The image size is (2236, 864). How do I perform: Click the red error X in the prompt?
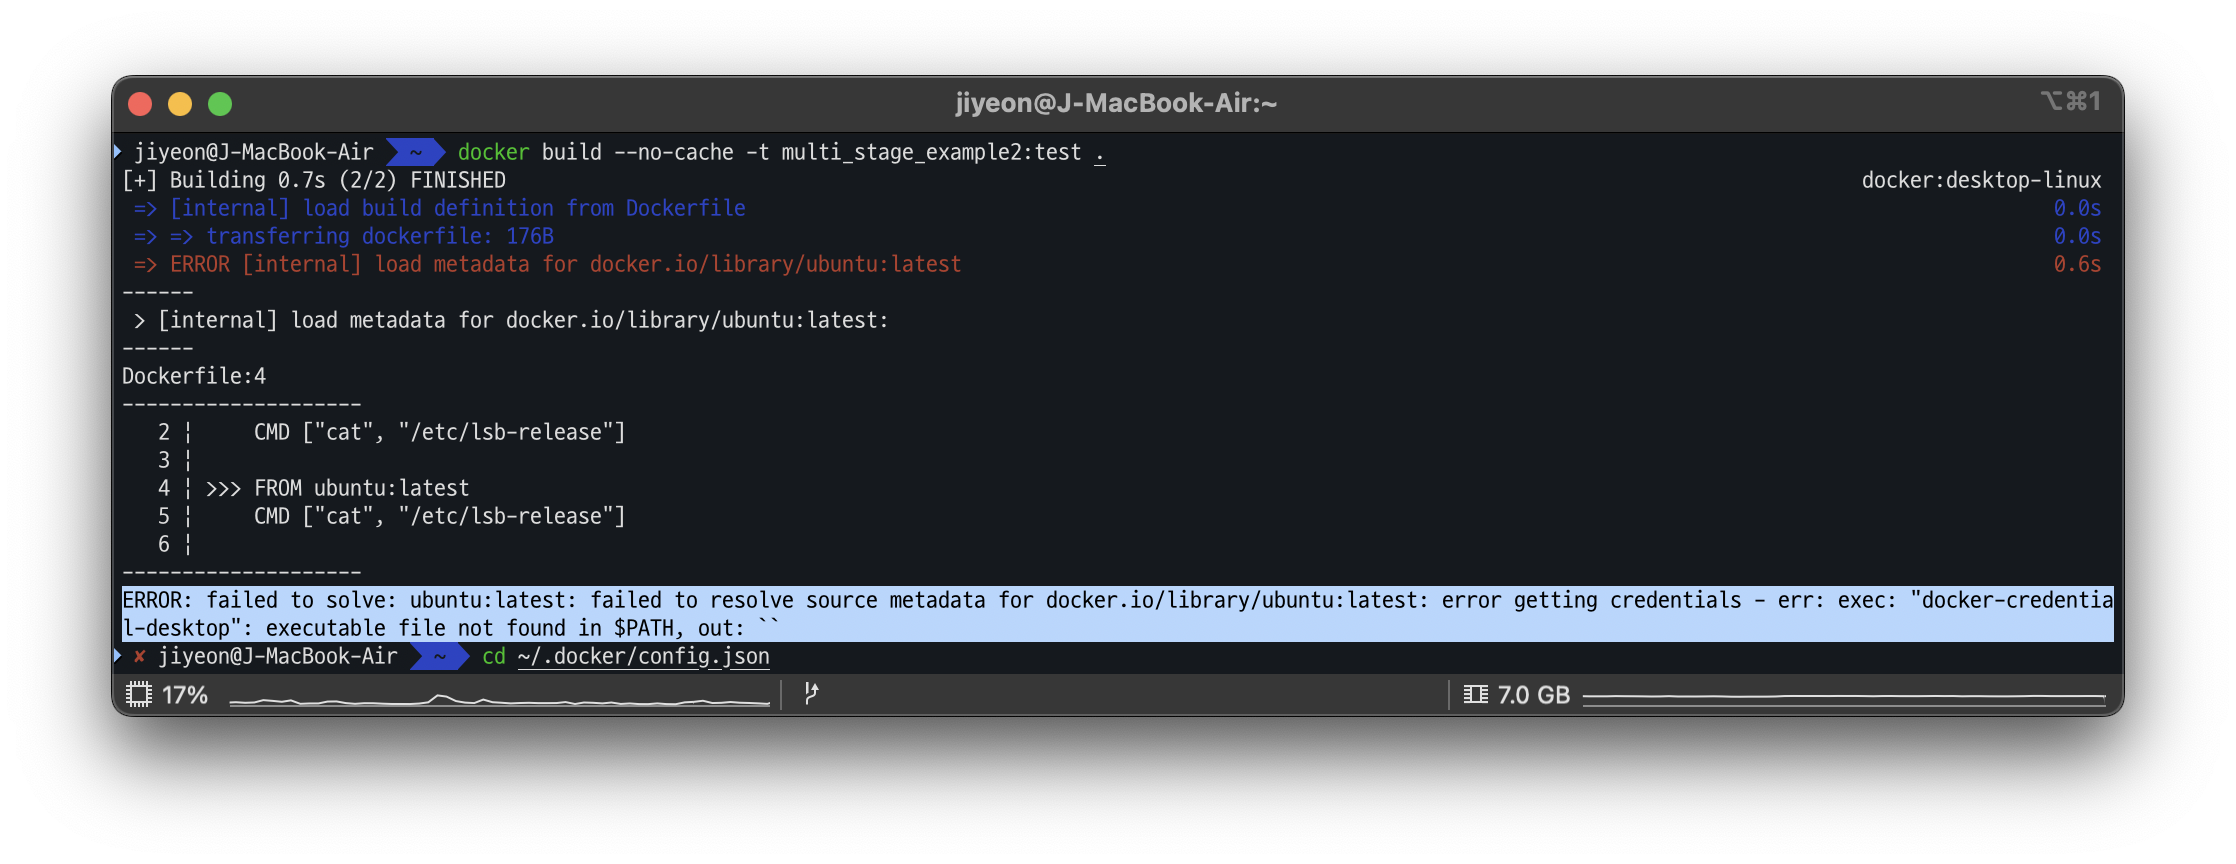(x=140, y=657)
